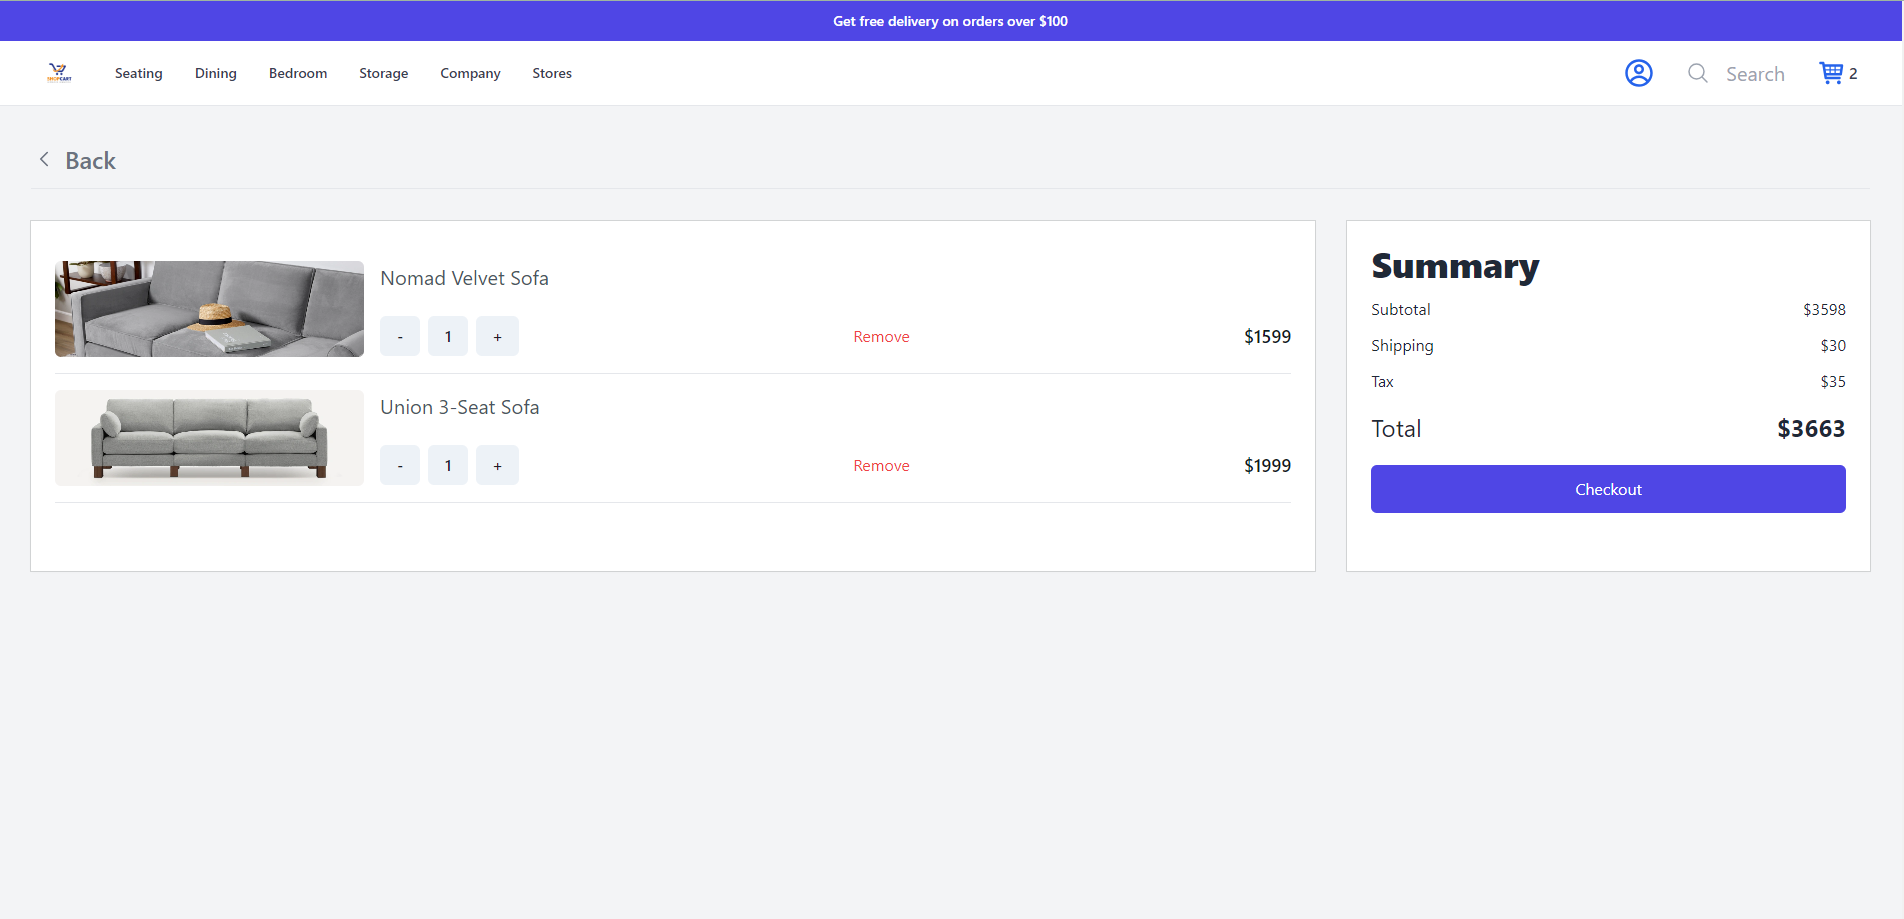This screenshot has width=1904, height=919.
Task: Open the Storage menu
Action: point(383,73)
